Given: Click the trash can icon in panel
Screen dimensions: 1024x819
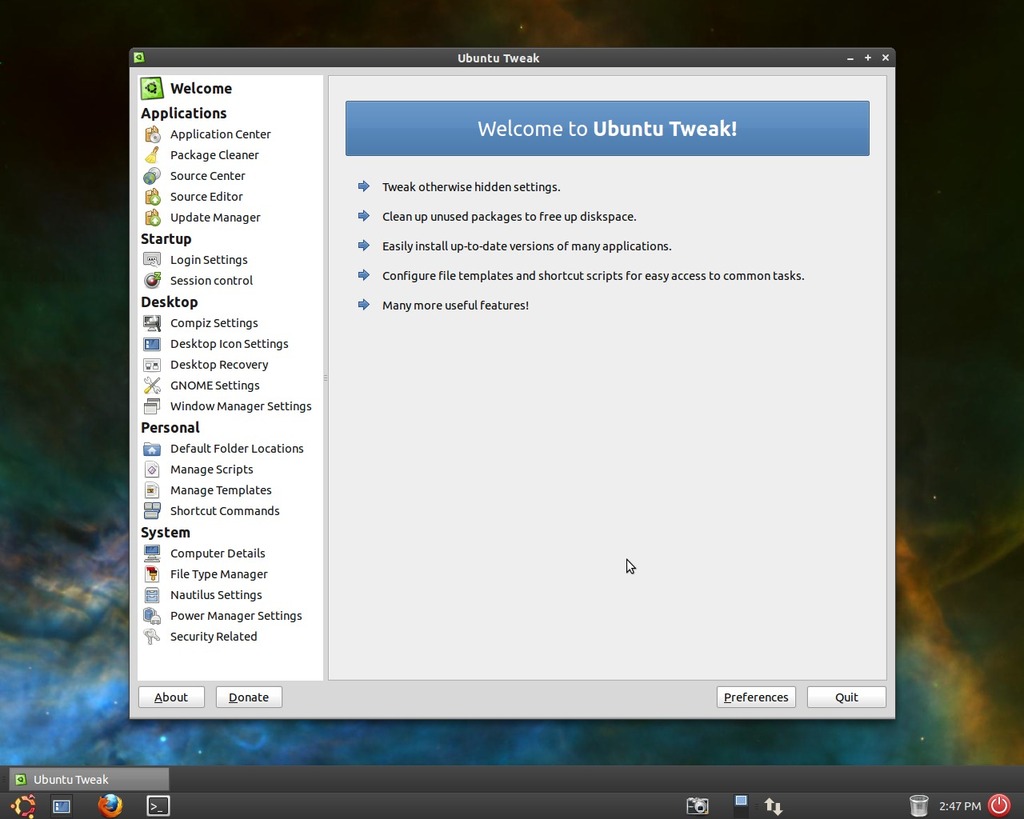Looking at the screenshot, I should [918, 806].
